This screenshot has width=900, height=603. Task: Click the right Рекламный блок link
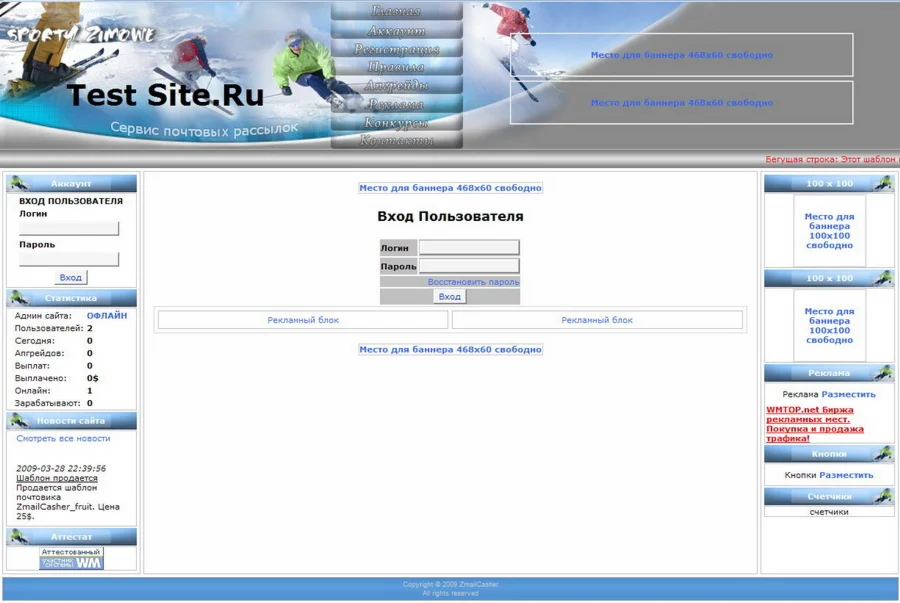pos(597,320)
